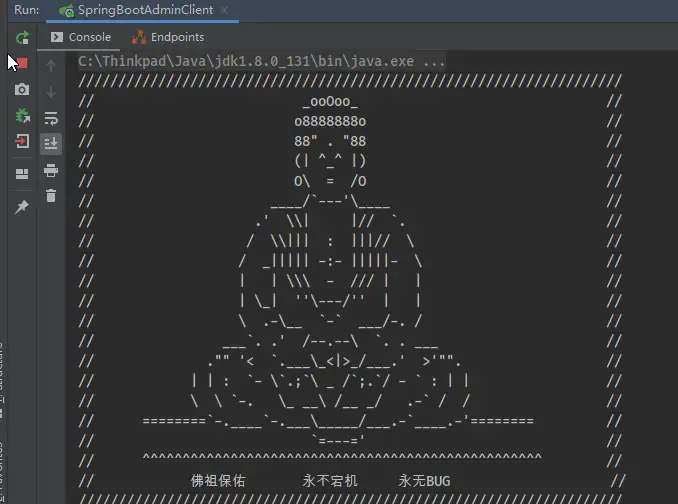Click the '佛祖保佑' text in console
This screenshot has width=678, height=504.
pos(218,481)
